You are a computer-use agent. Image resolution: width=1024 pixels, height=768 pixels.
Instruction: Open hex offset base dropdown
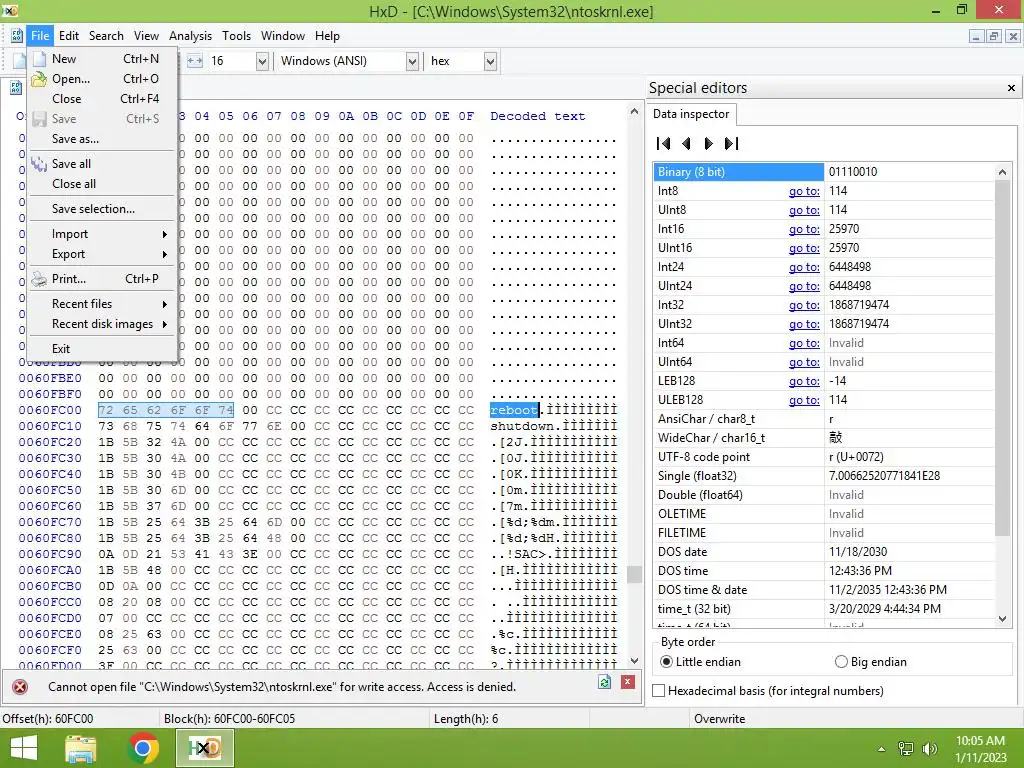point(490,61)
